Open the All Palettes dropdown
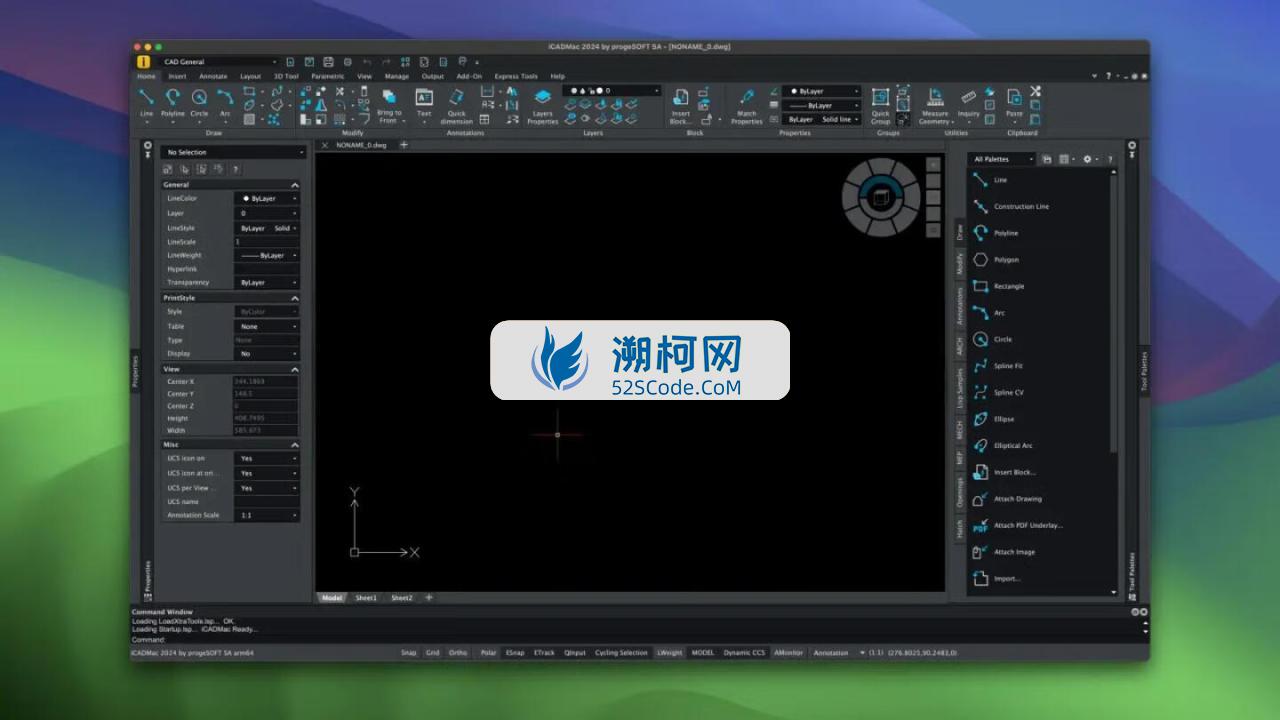 click(1003, 159)
